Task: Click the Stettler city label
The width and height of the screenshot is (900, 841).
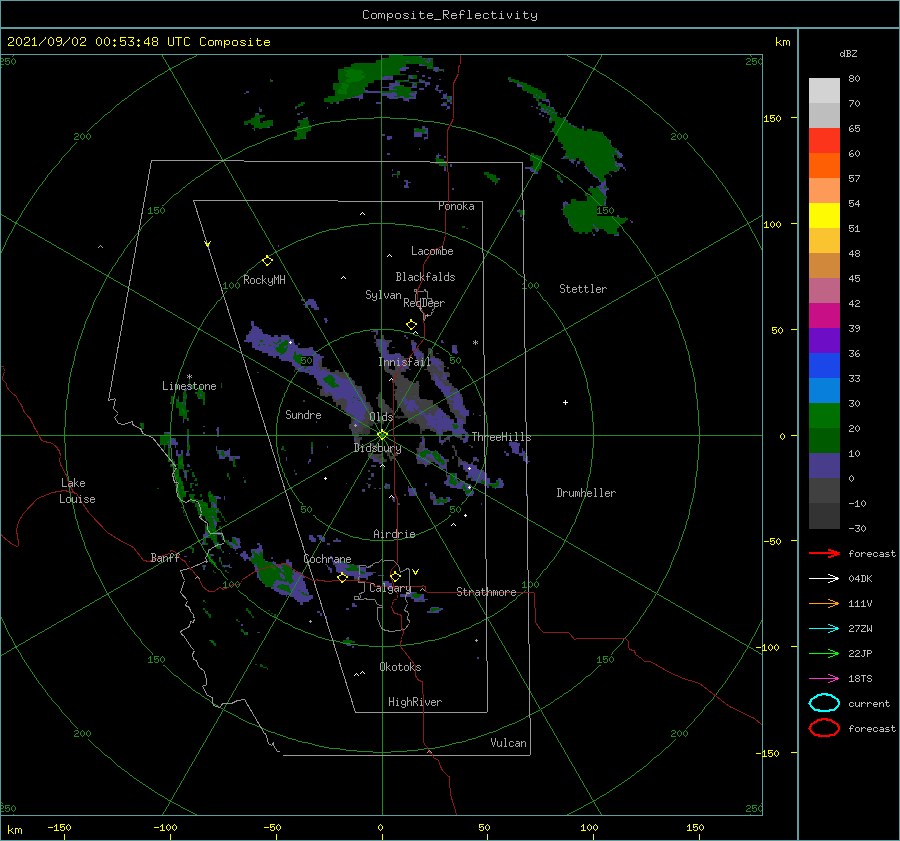Action: 583,289
